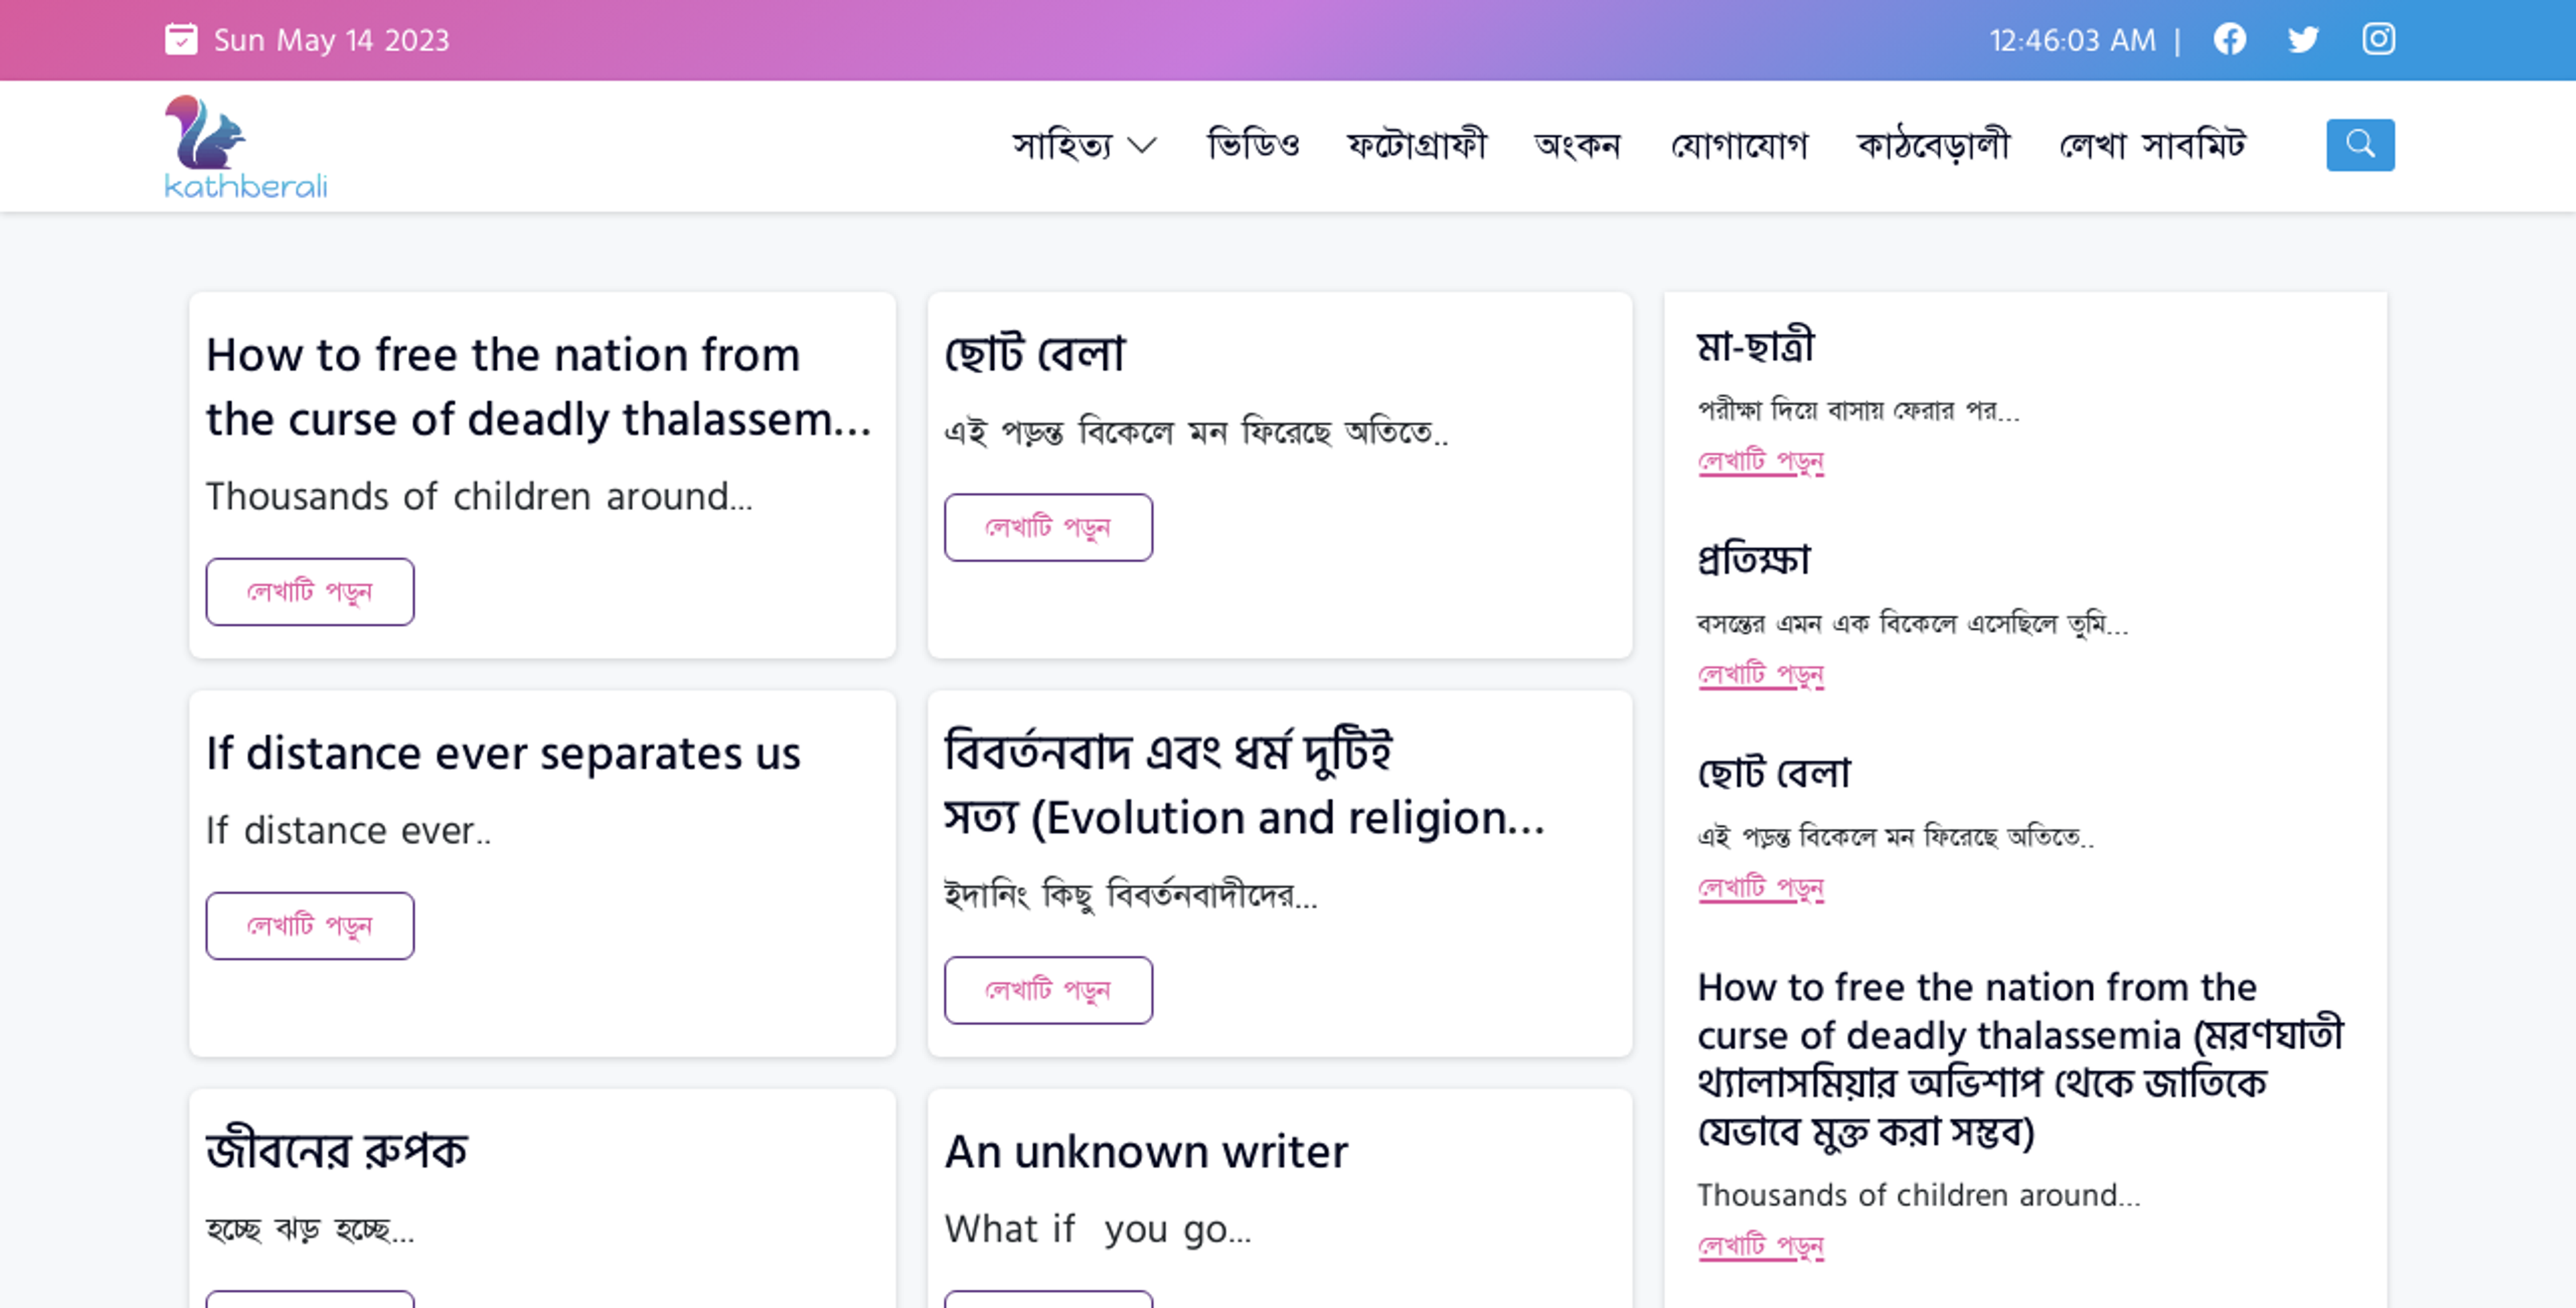The height and width of the screenshot is (1308, 2576).
Task: Select যোগাযোগ in navigation bar
Action: (x=1740, y=146)
